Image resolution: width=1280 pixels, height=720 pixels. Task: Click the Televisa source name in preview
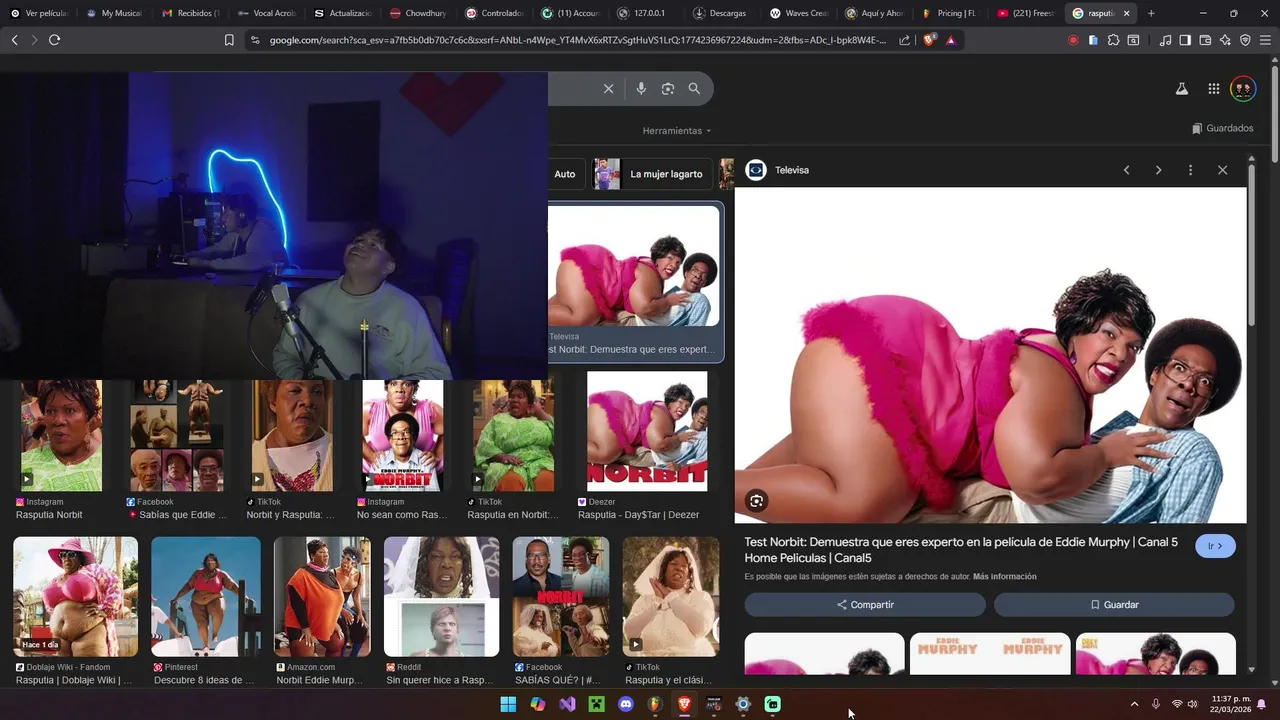(792, 170)
